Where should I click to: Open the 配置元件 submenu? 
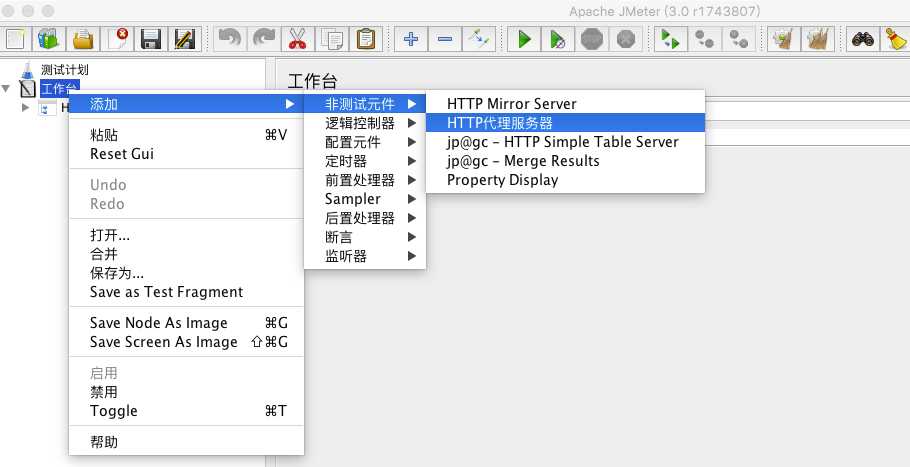click(x=364, y=142)
